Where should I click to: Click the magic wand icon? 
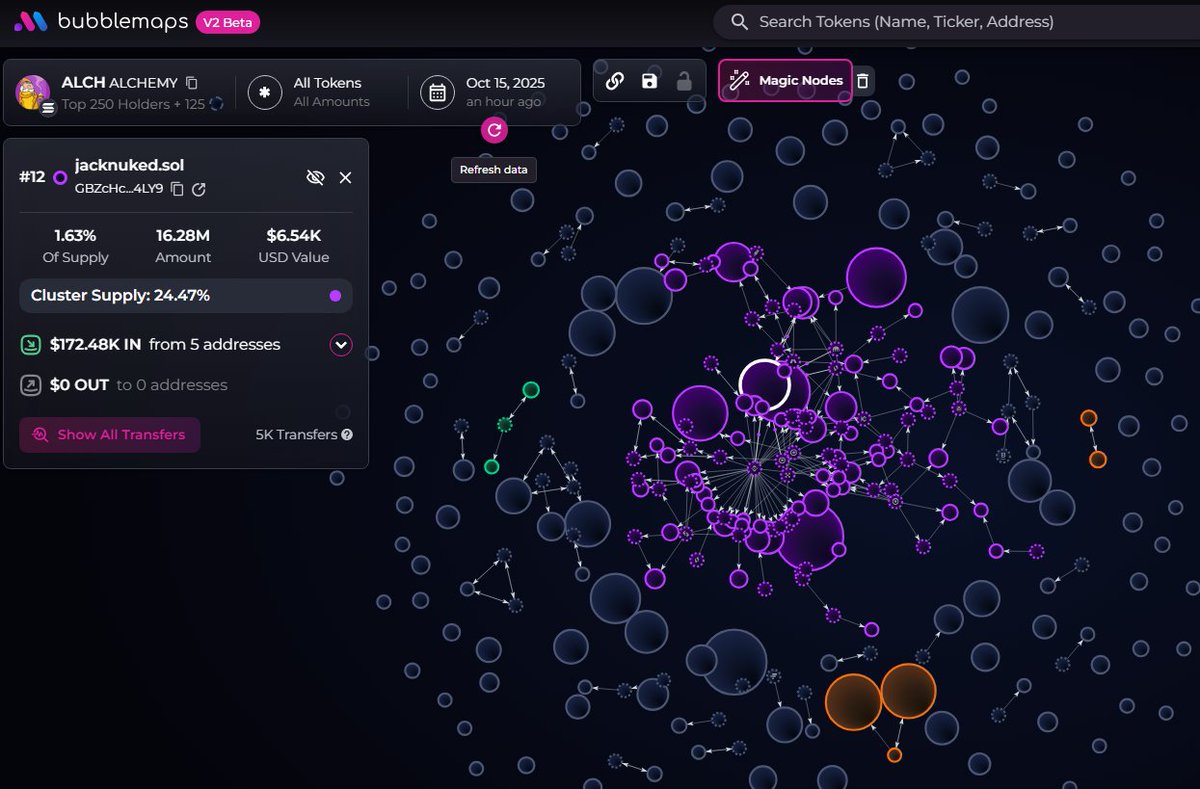(739, 80)
